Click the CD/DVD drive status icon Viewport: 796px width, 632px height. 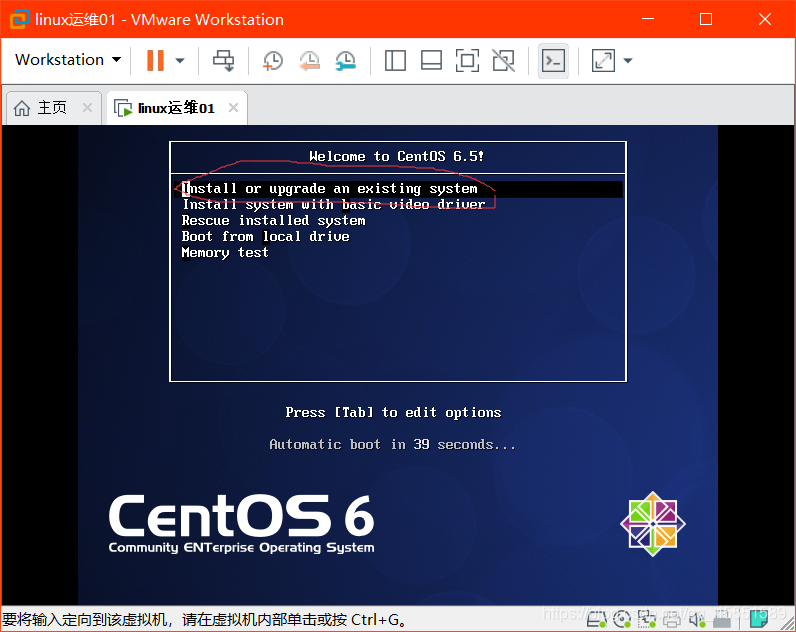(621, 619)
